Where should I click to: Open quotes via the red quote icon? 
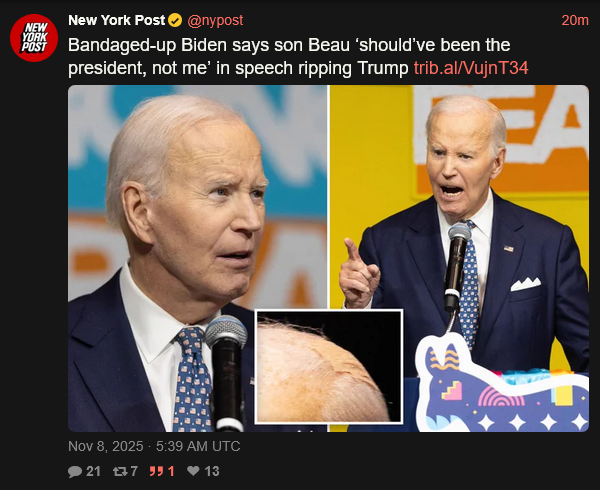[156, 471]
